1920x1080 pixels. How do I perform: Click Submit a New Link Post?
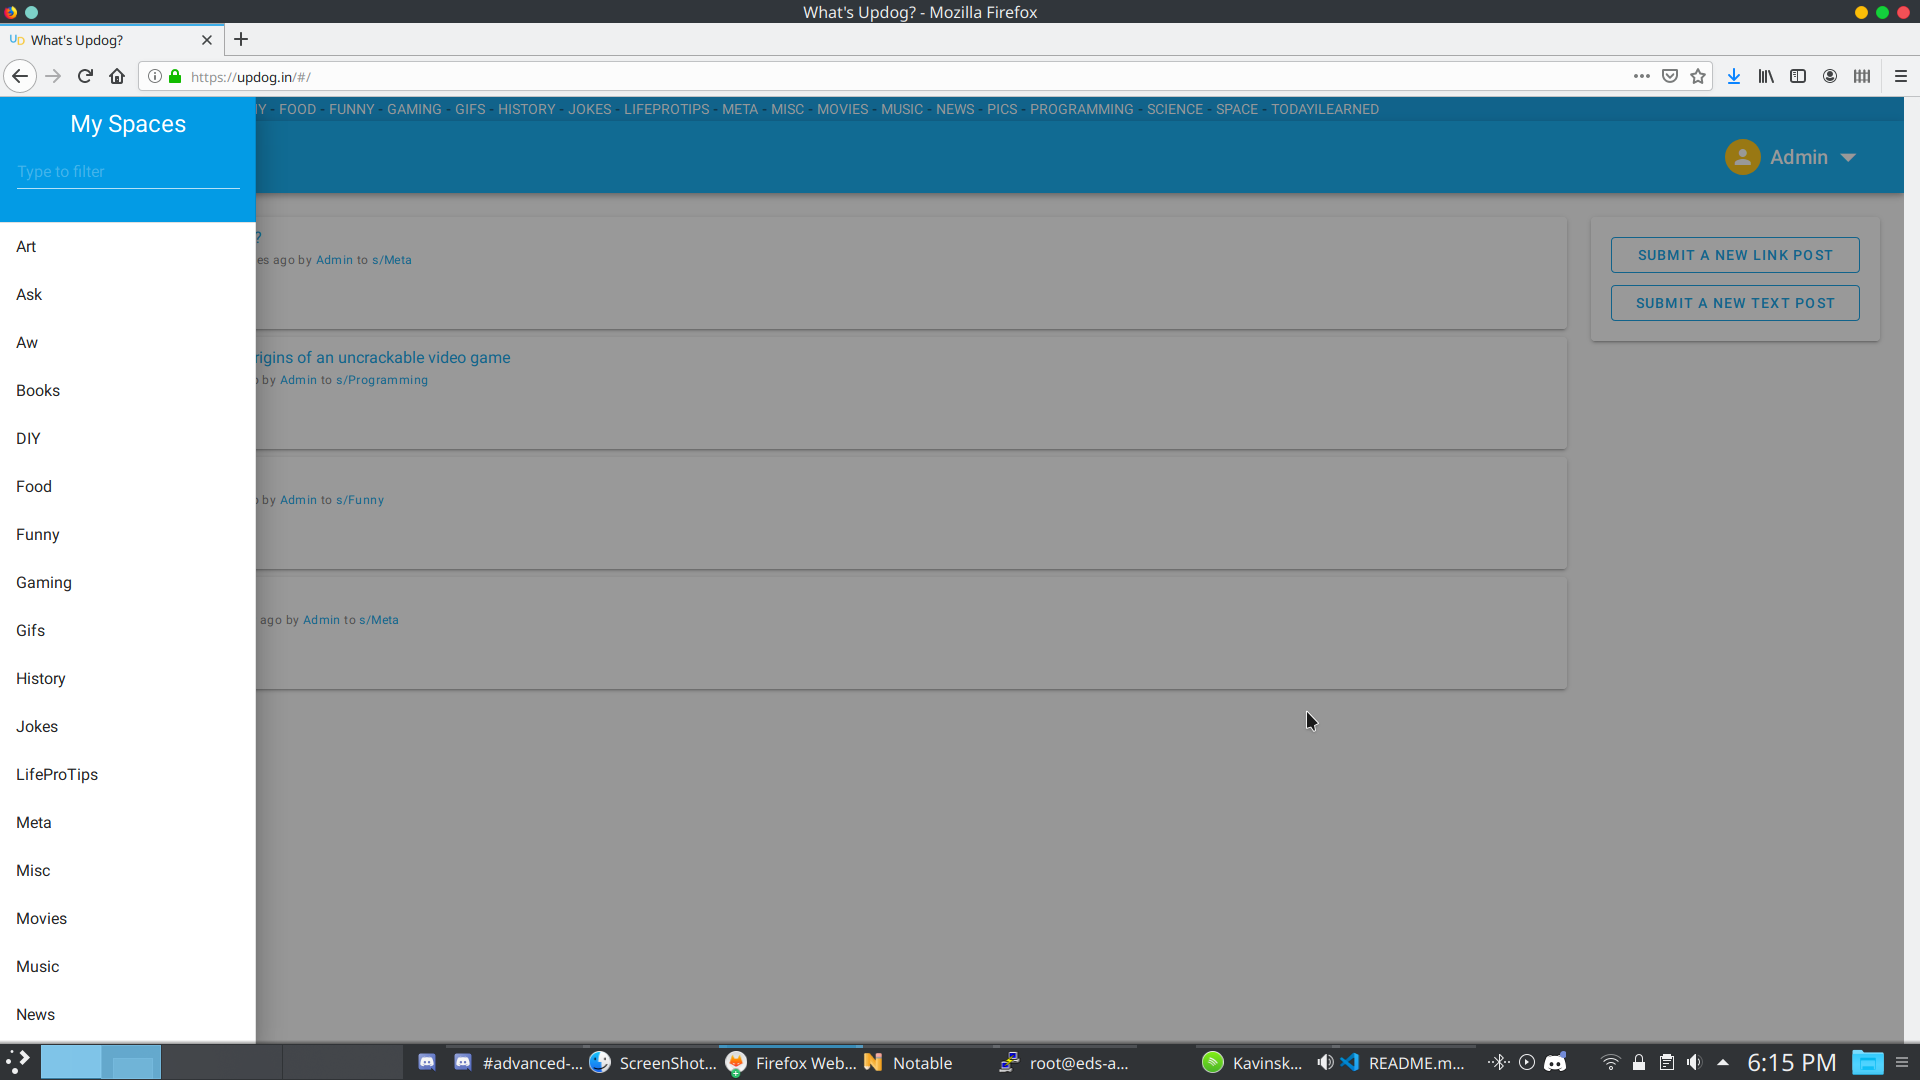point(1735,255)
